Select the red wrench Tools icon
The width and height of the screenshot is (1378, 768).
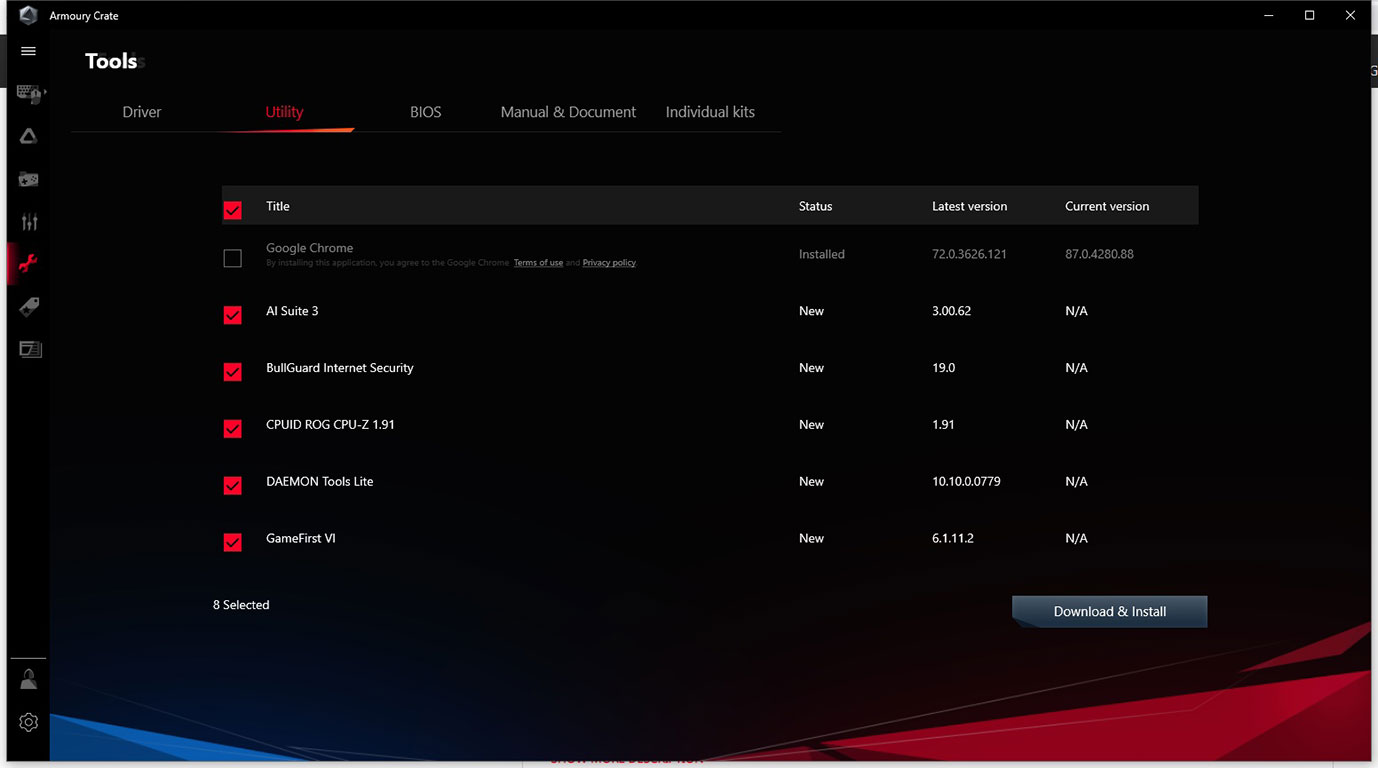[x=29, y=264]
